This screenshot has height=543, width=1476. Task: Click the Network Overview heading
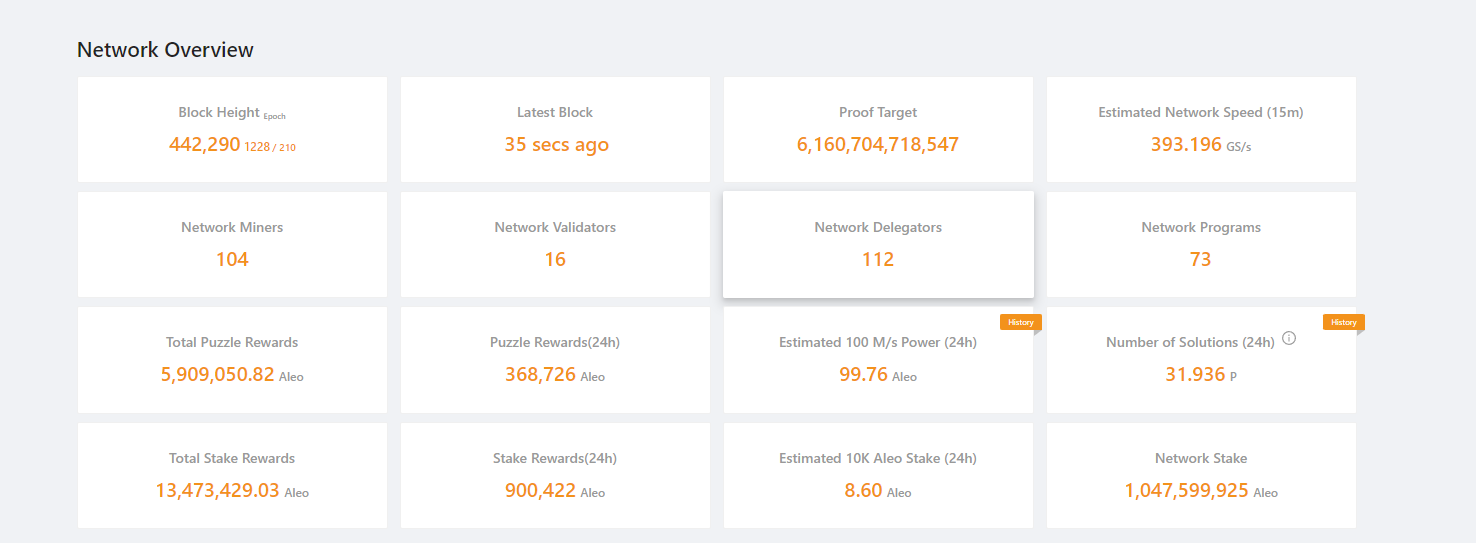[x=165, y=50]
